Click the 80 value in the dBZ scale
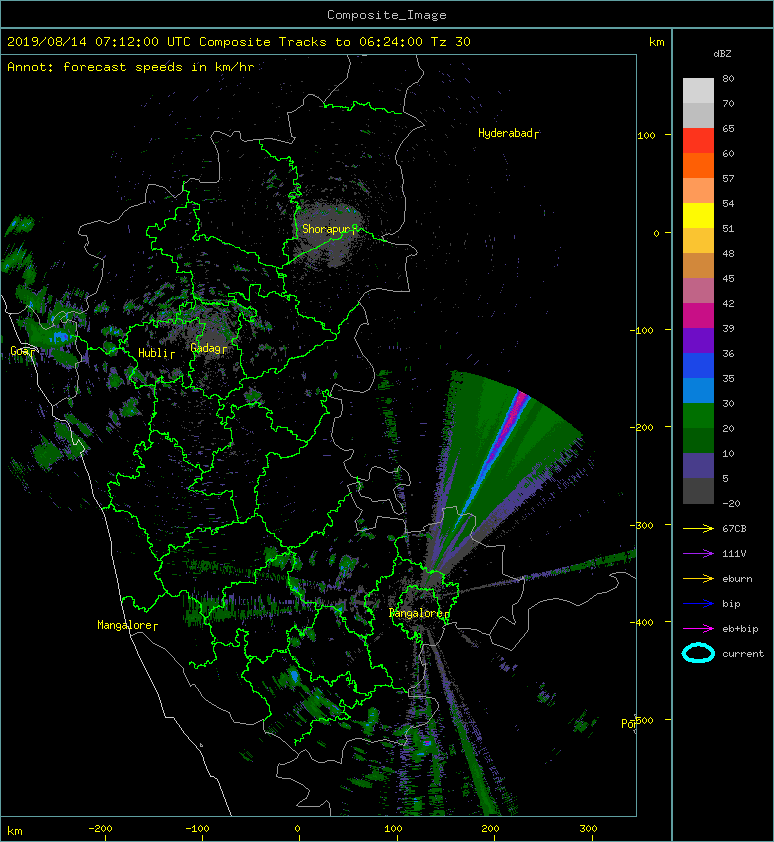 click(728, 78)
